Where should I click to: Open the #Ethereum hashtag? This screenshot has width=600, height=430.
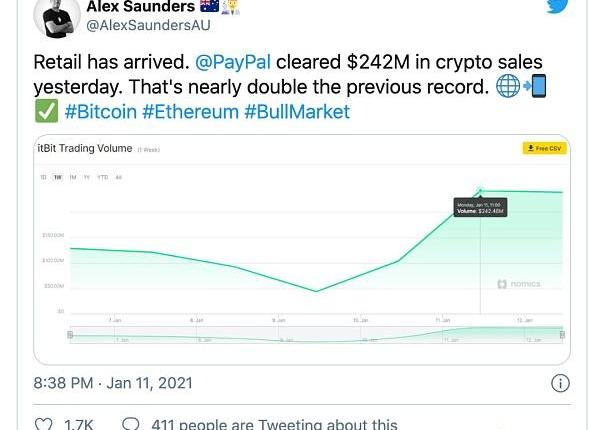198,111
